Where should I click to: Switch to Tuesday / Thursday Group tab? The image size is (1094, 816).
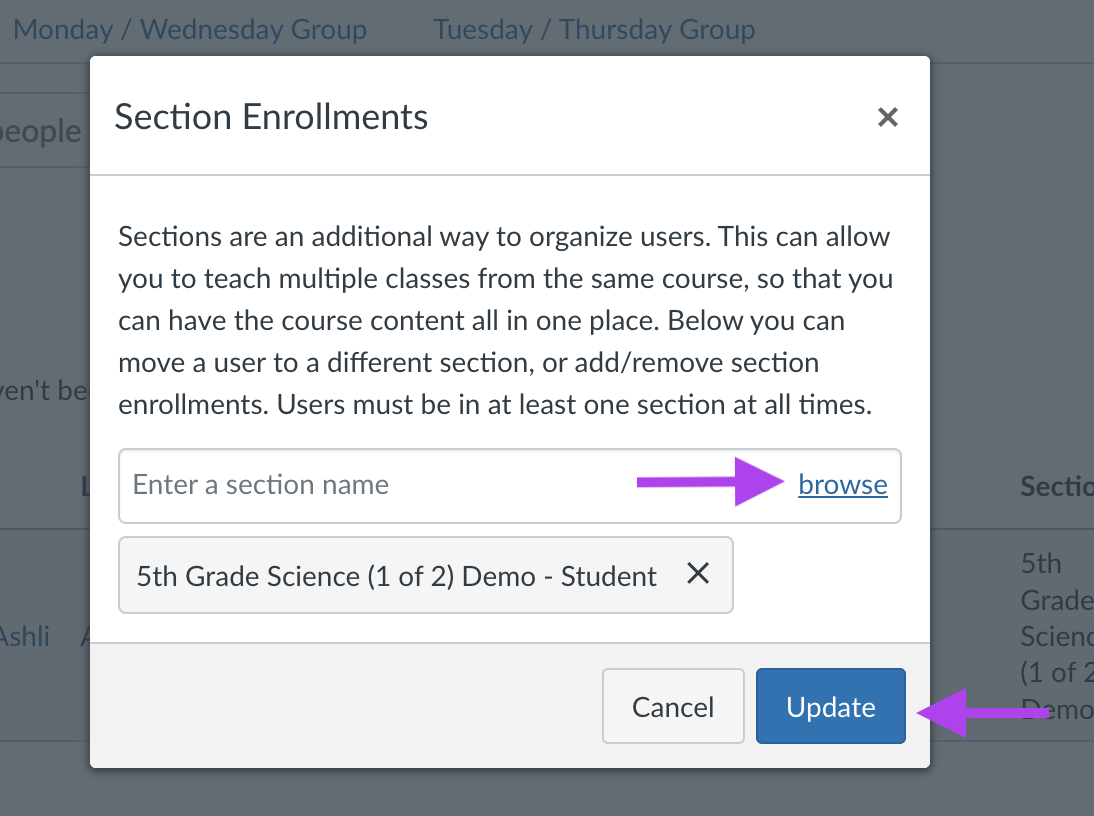[594, 30]
